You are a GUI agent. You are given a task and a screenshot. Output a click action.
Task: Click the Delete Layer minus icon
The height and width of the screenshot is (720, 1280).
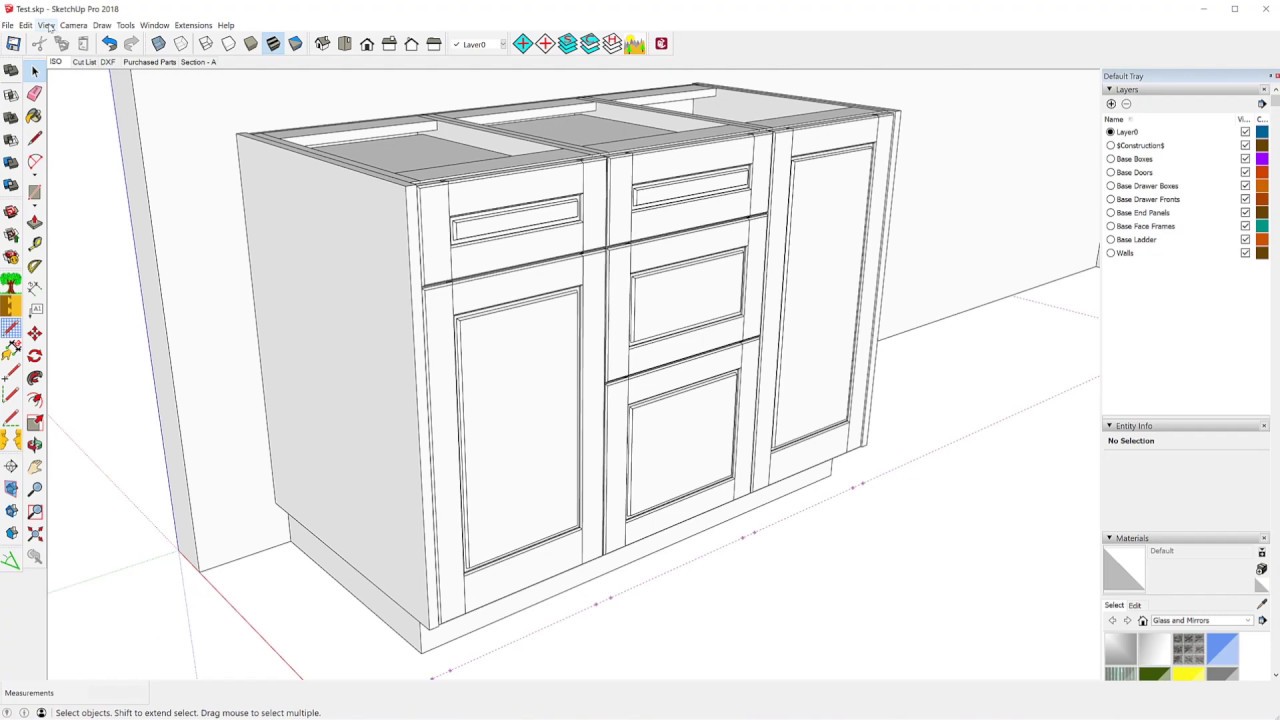[1126, 104]
